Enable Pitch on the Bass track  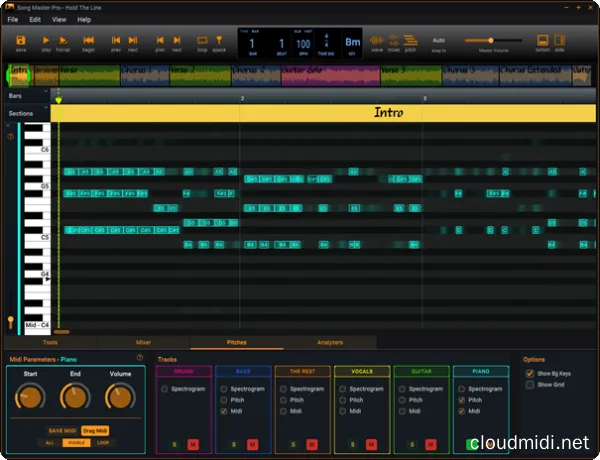point(224,400)
